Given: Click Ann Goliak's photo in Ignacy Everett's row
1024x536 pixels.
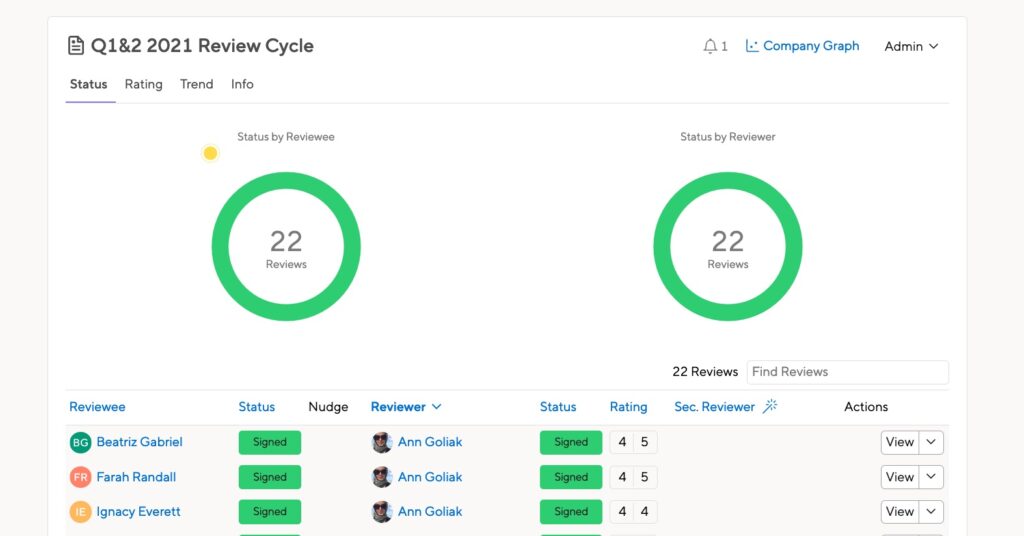Looking at the screenshot, I should click(382, 512).
